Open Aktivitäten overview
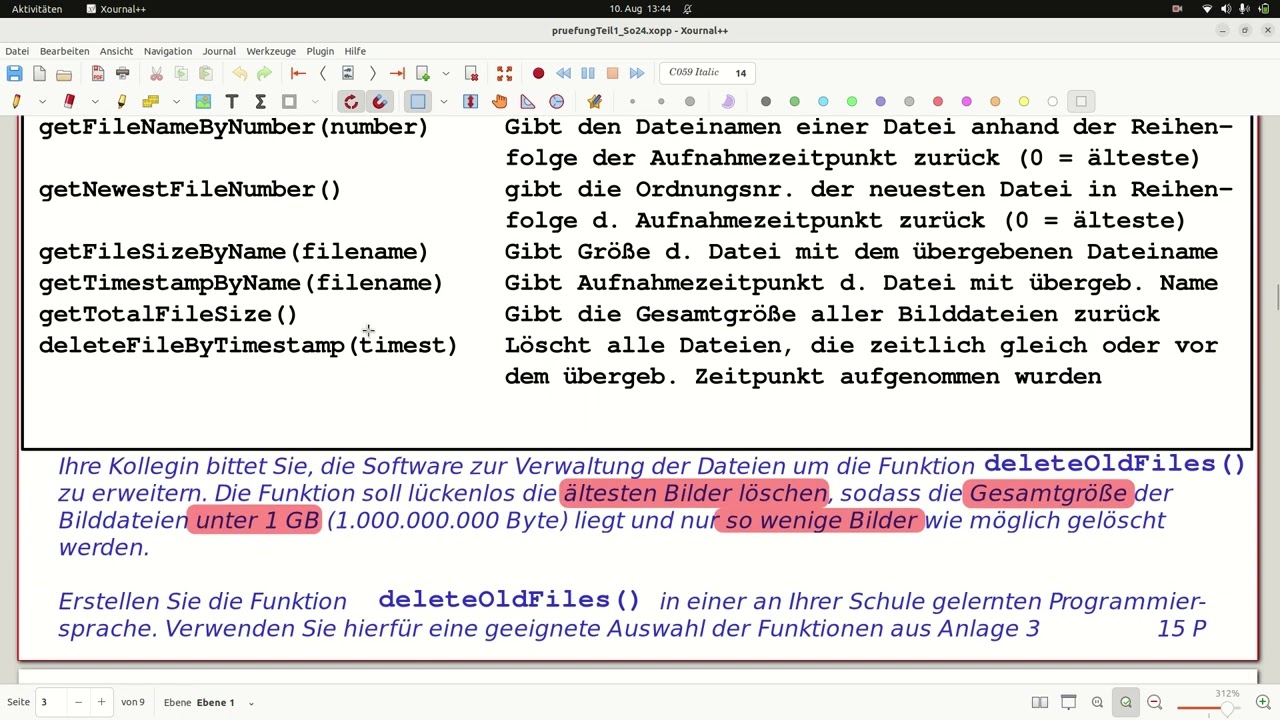The height and width of the screenshot is (720, 1280). pos(37,9)
